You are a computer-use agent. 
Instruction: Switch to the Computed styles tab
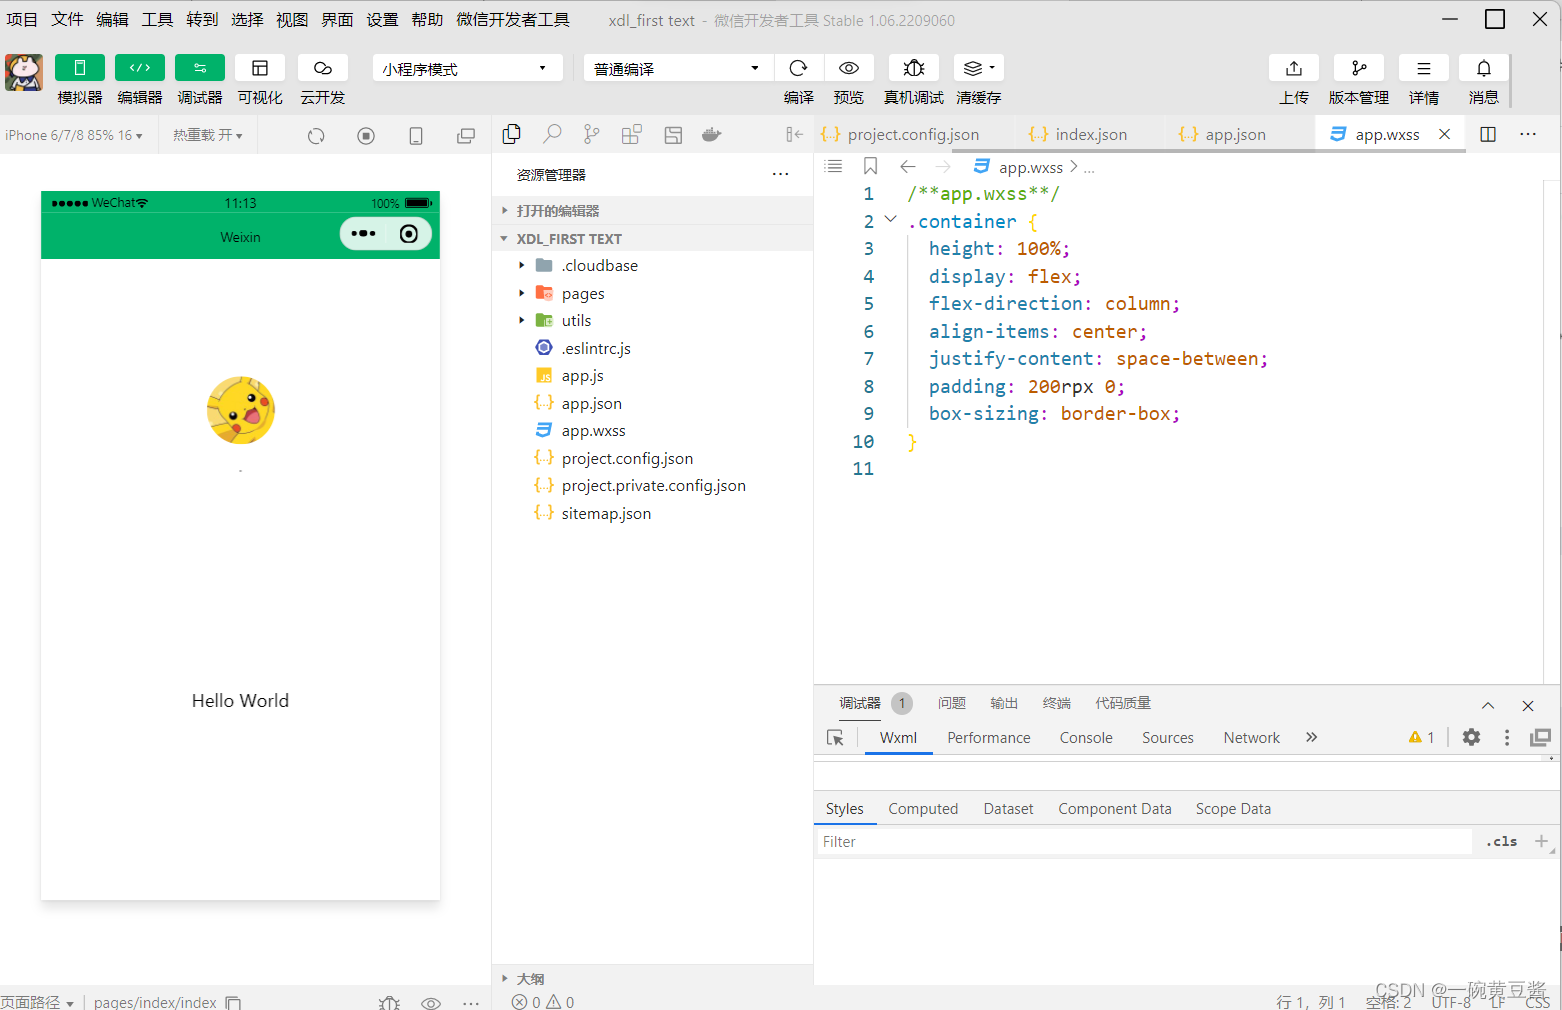coord(923,809)
